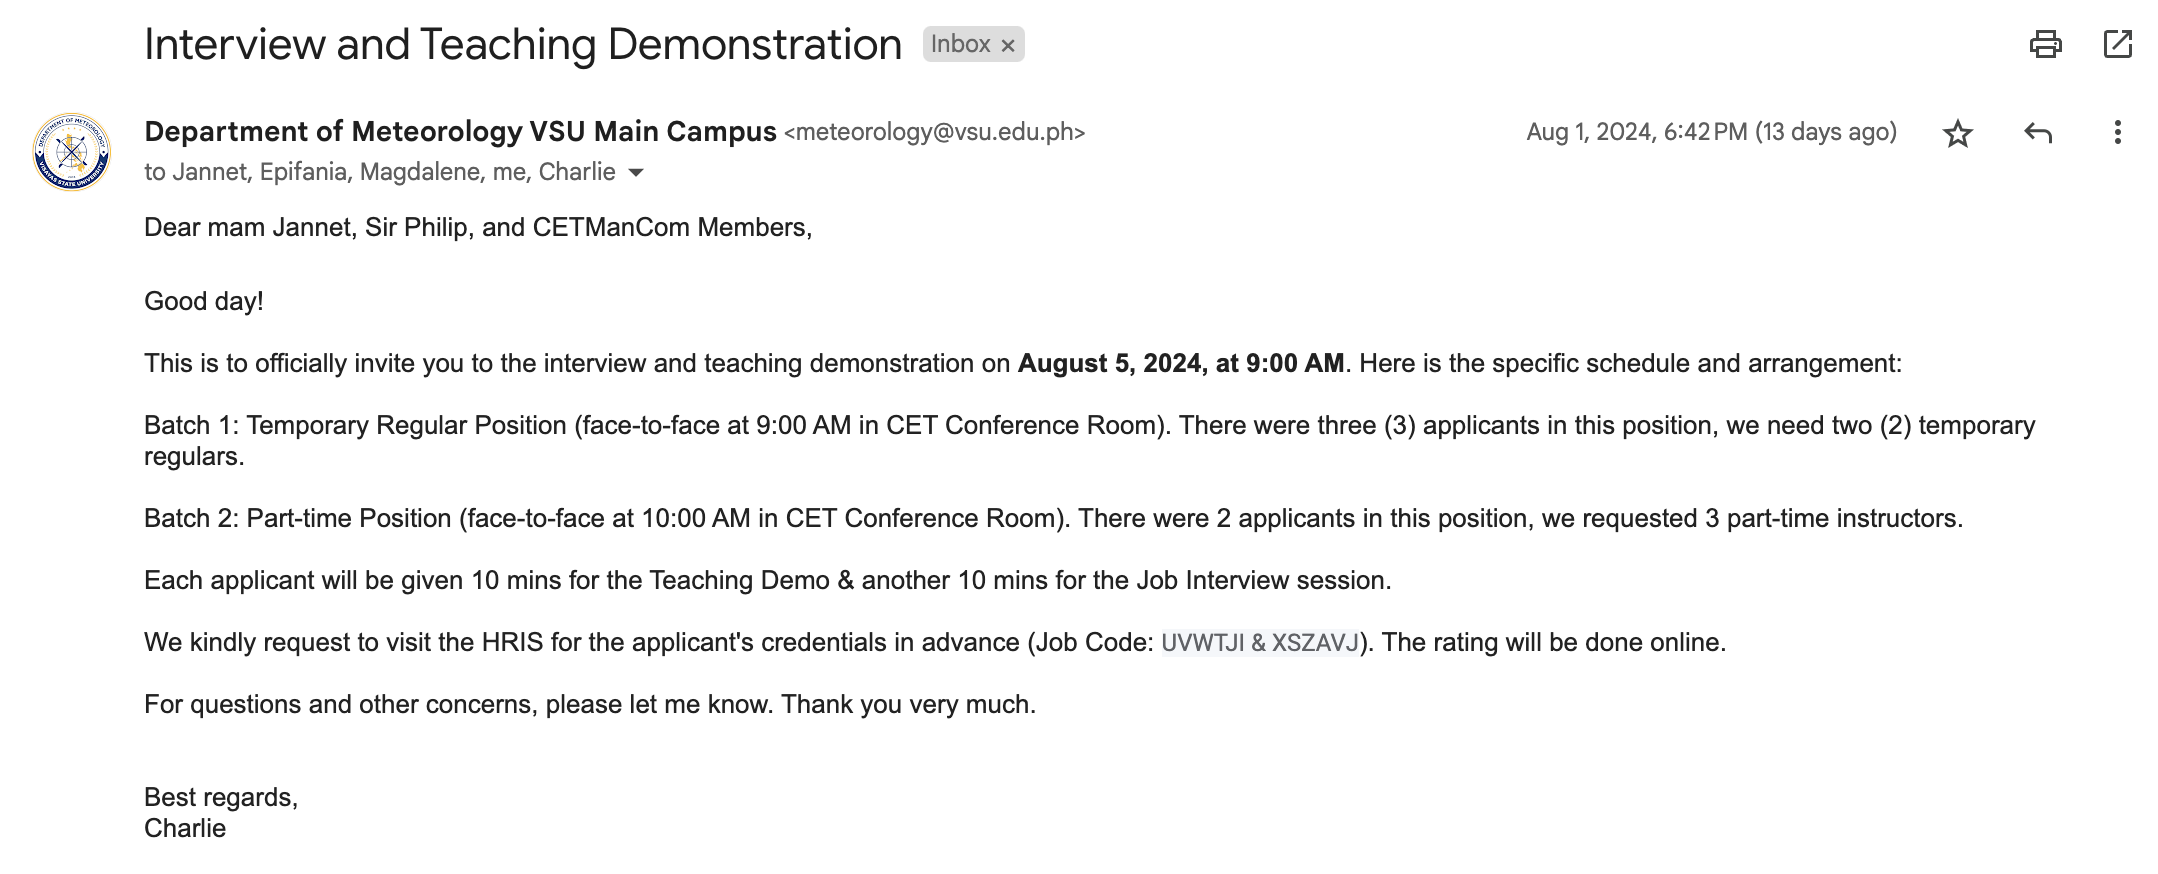Reply to the Department of Meteorology email
The height and width of the screenshot is (874, 2158).
(x=2037, y=133)
